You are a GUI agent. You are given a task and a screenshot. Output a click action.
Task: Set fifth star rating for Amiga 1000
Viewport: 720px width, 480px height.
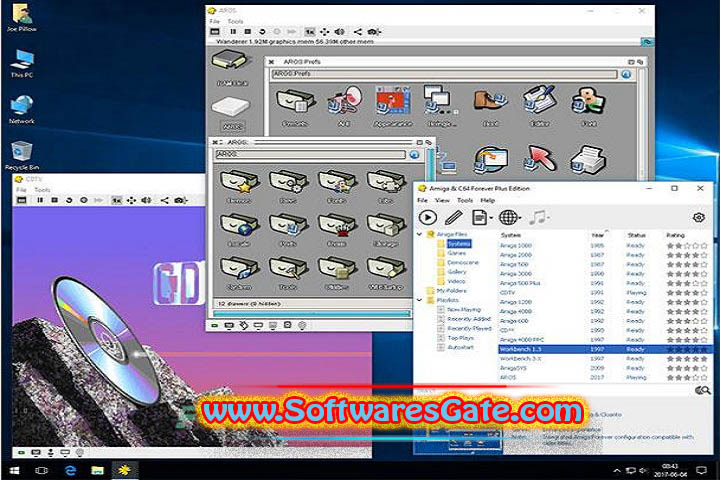tap(704, 246)
